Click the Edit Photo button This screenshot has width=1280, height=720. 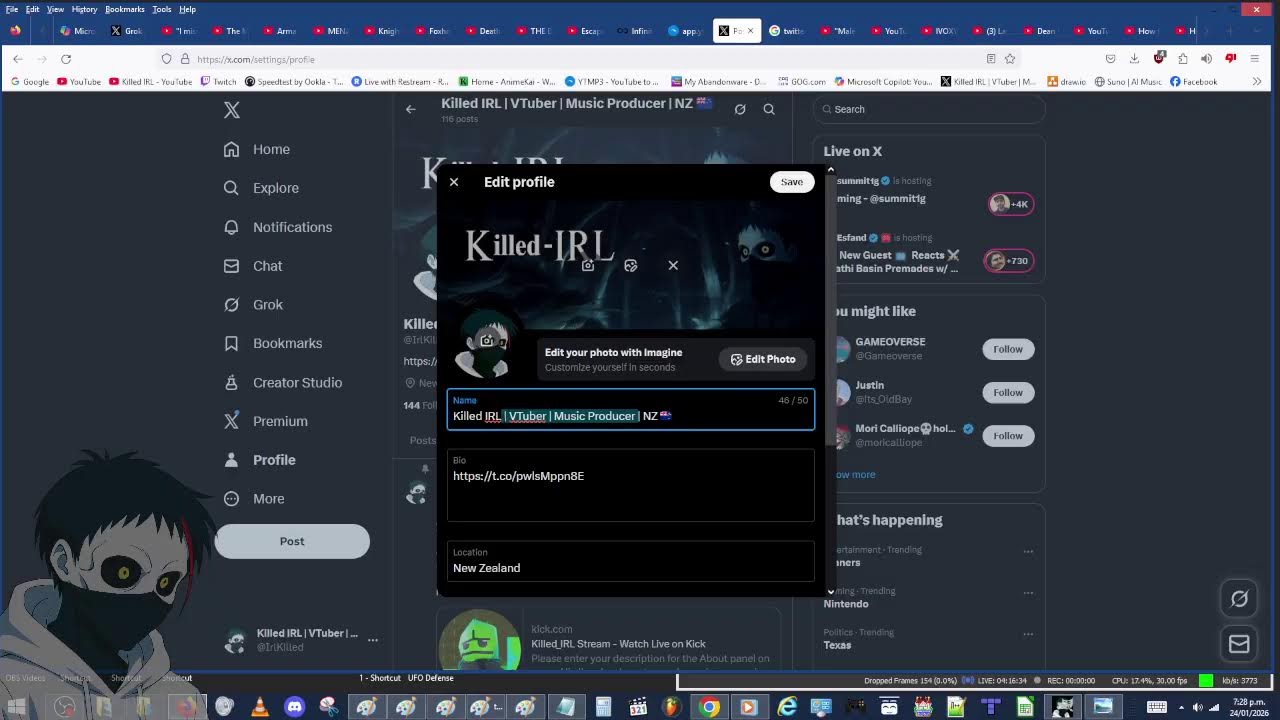(763, 359)
